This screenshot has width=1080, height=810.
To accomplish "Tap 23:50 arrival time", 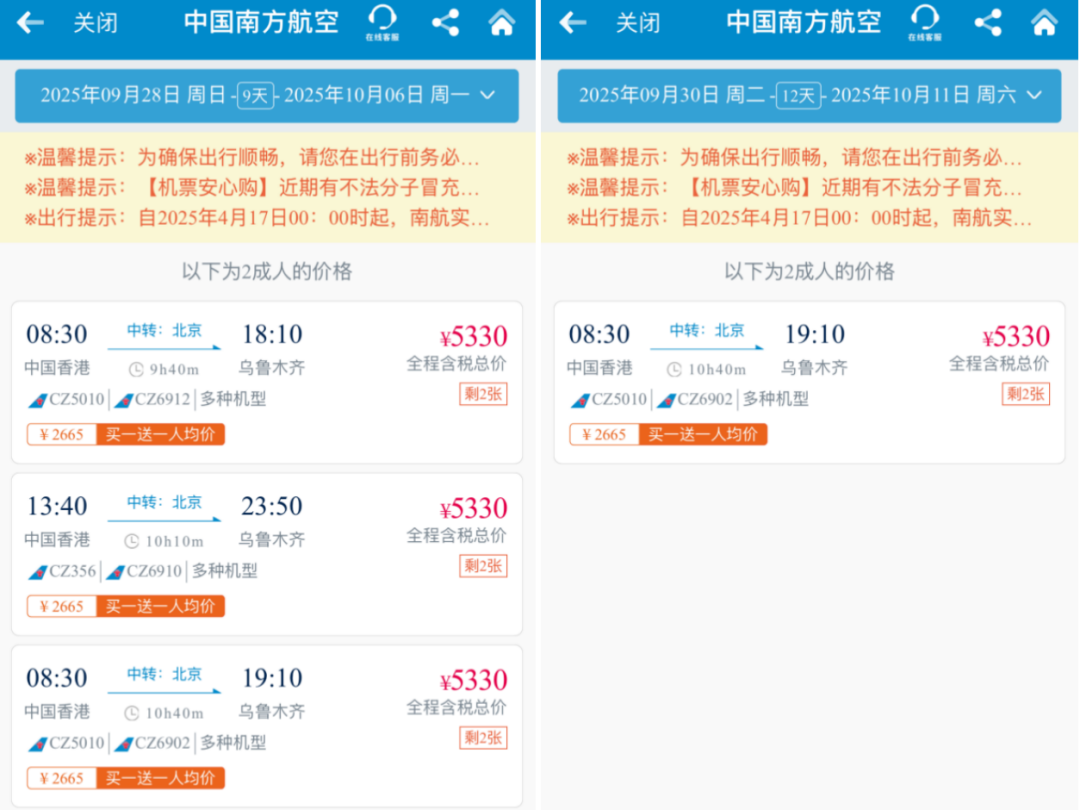I will pyautogui.click(x=272, y=506).
